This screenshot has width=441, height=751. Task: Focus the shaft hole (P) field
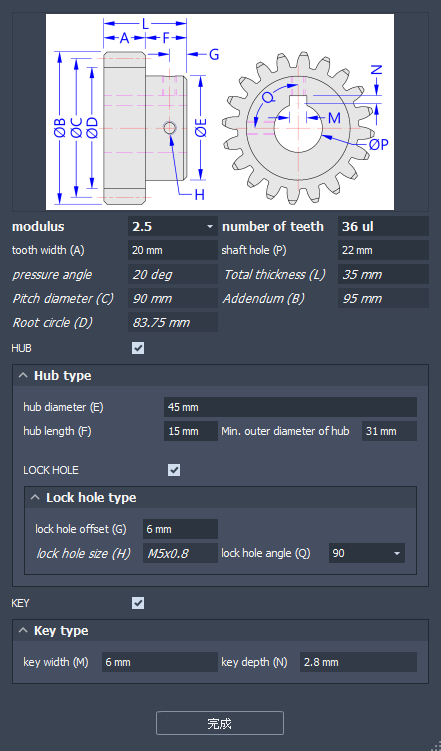pos(383,250)
